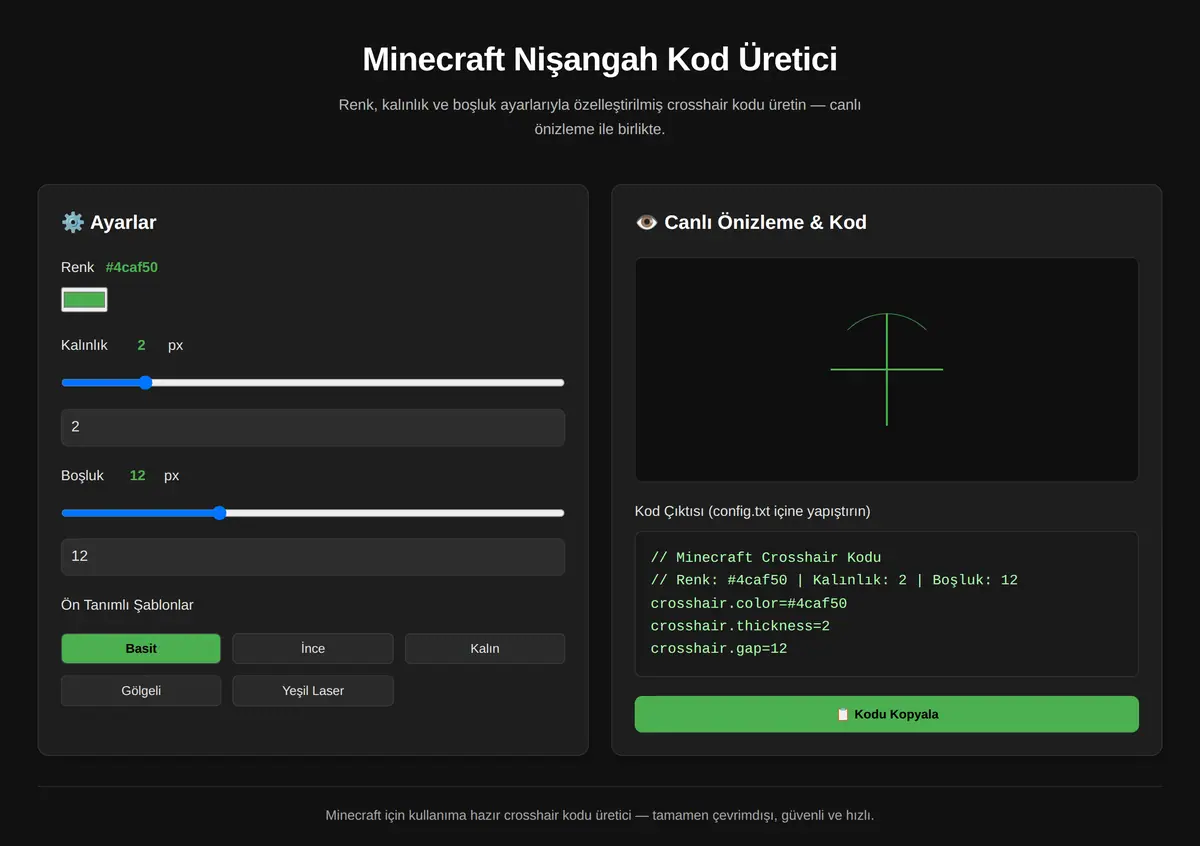Click the Minecraft Nişangah Kod Üretici title
Screen dimensions: 1200x846
(x=600, y=59)
